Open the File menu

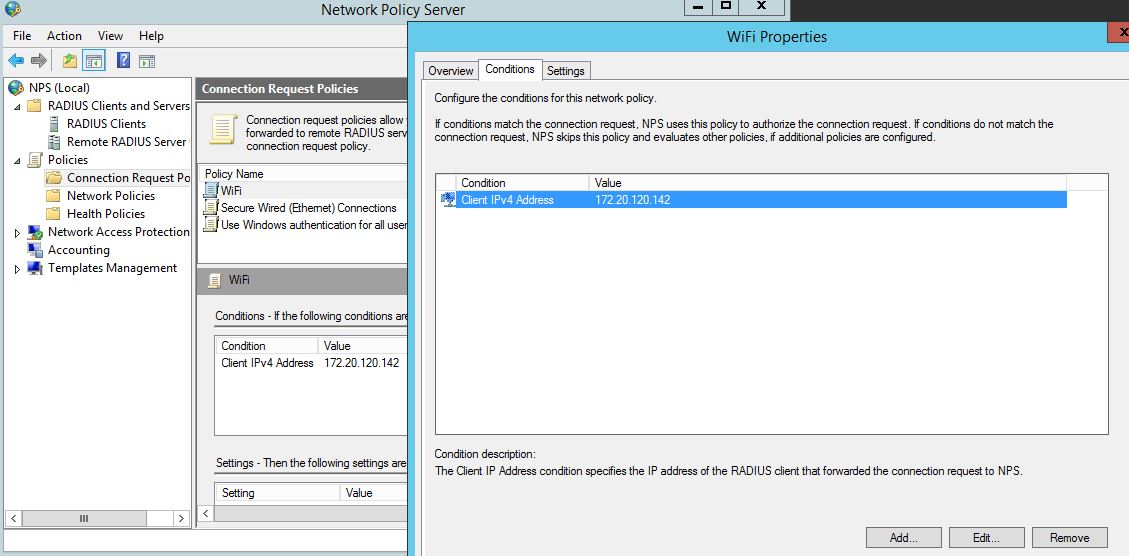(x=22, y=36)
